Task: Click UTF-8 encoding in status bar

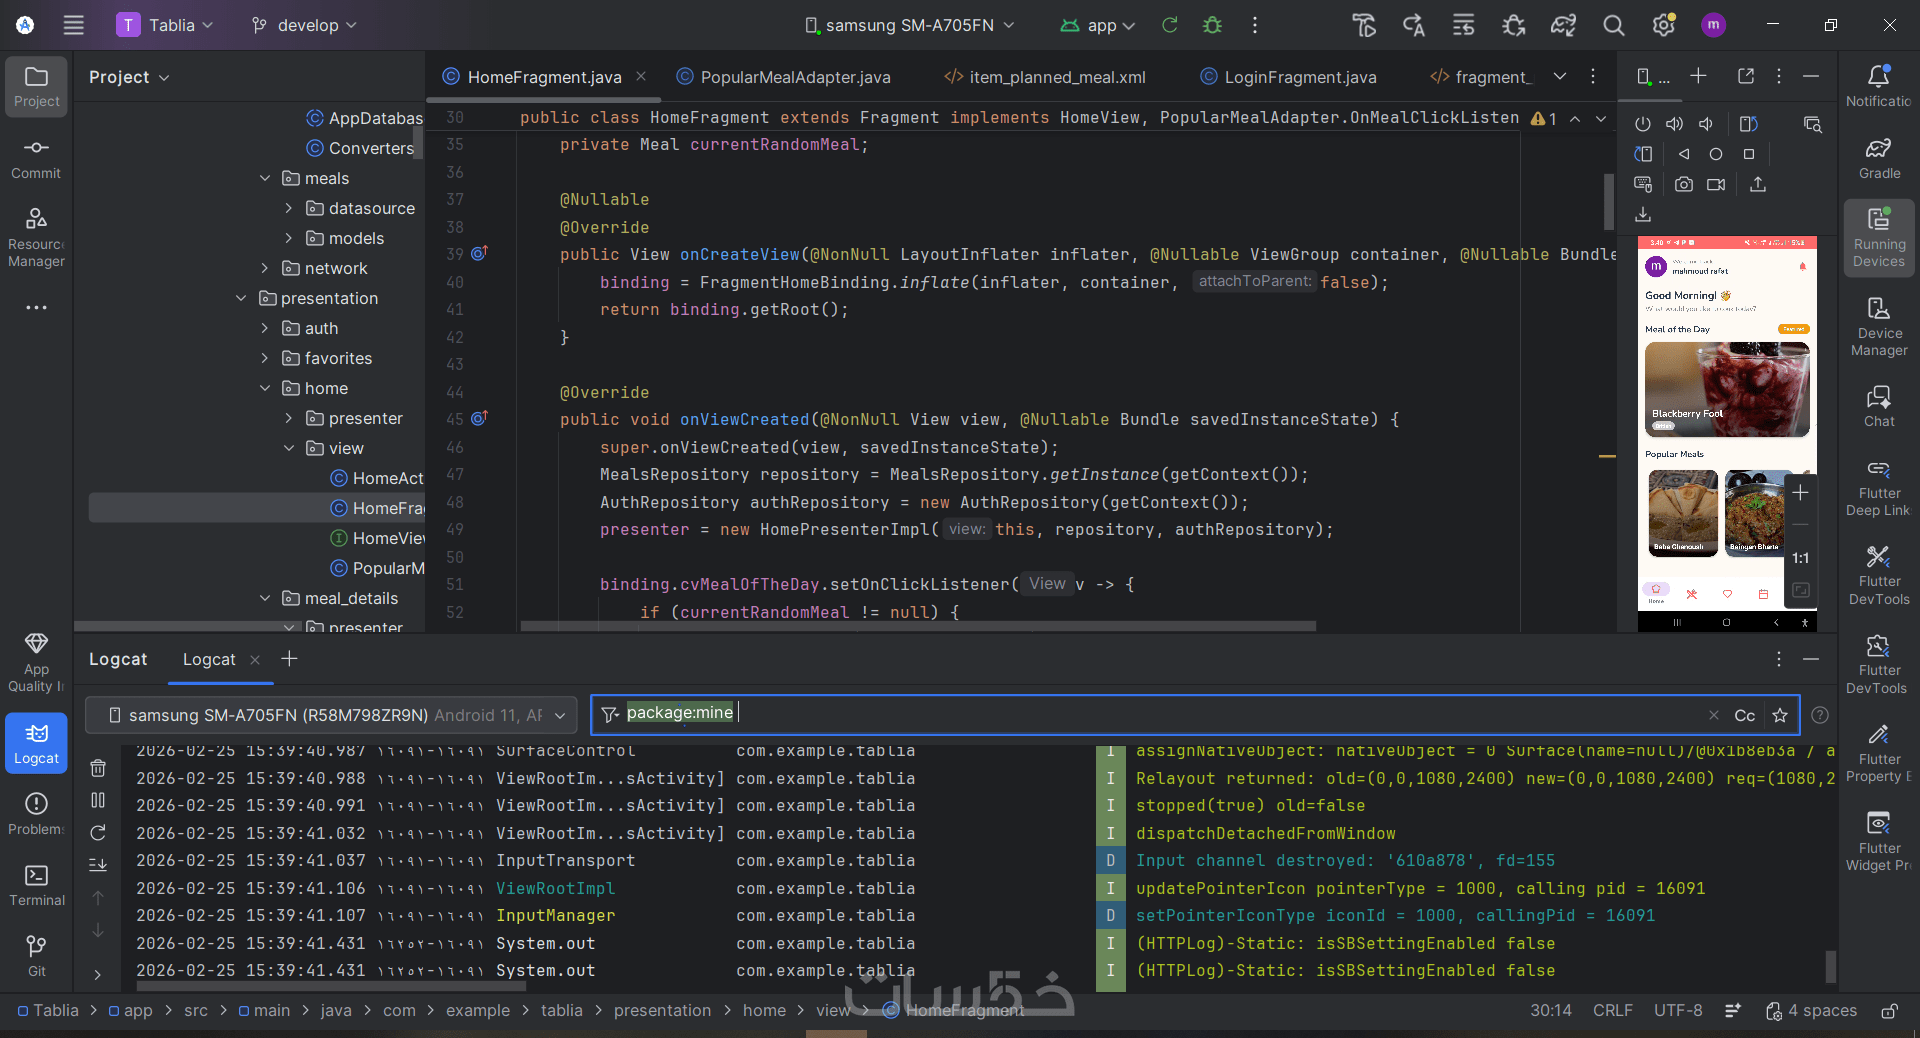Action: 1677,1010
